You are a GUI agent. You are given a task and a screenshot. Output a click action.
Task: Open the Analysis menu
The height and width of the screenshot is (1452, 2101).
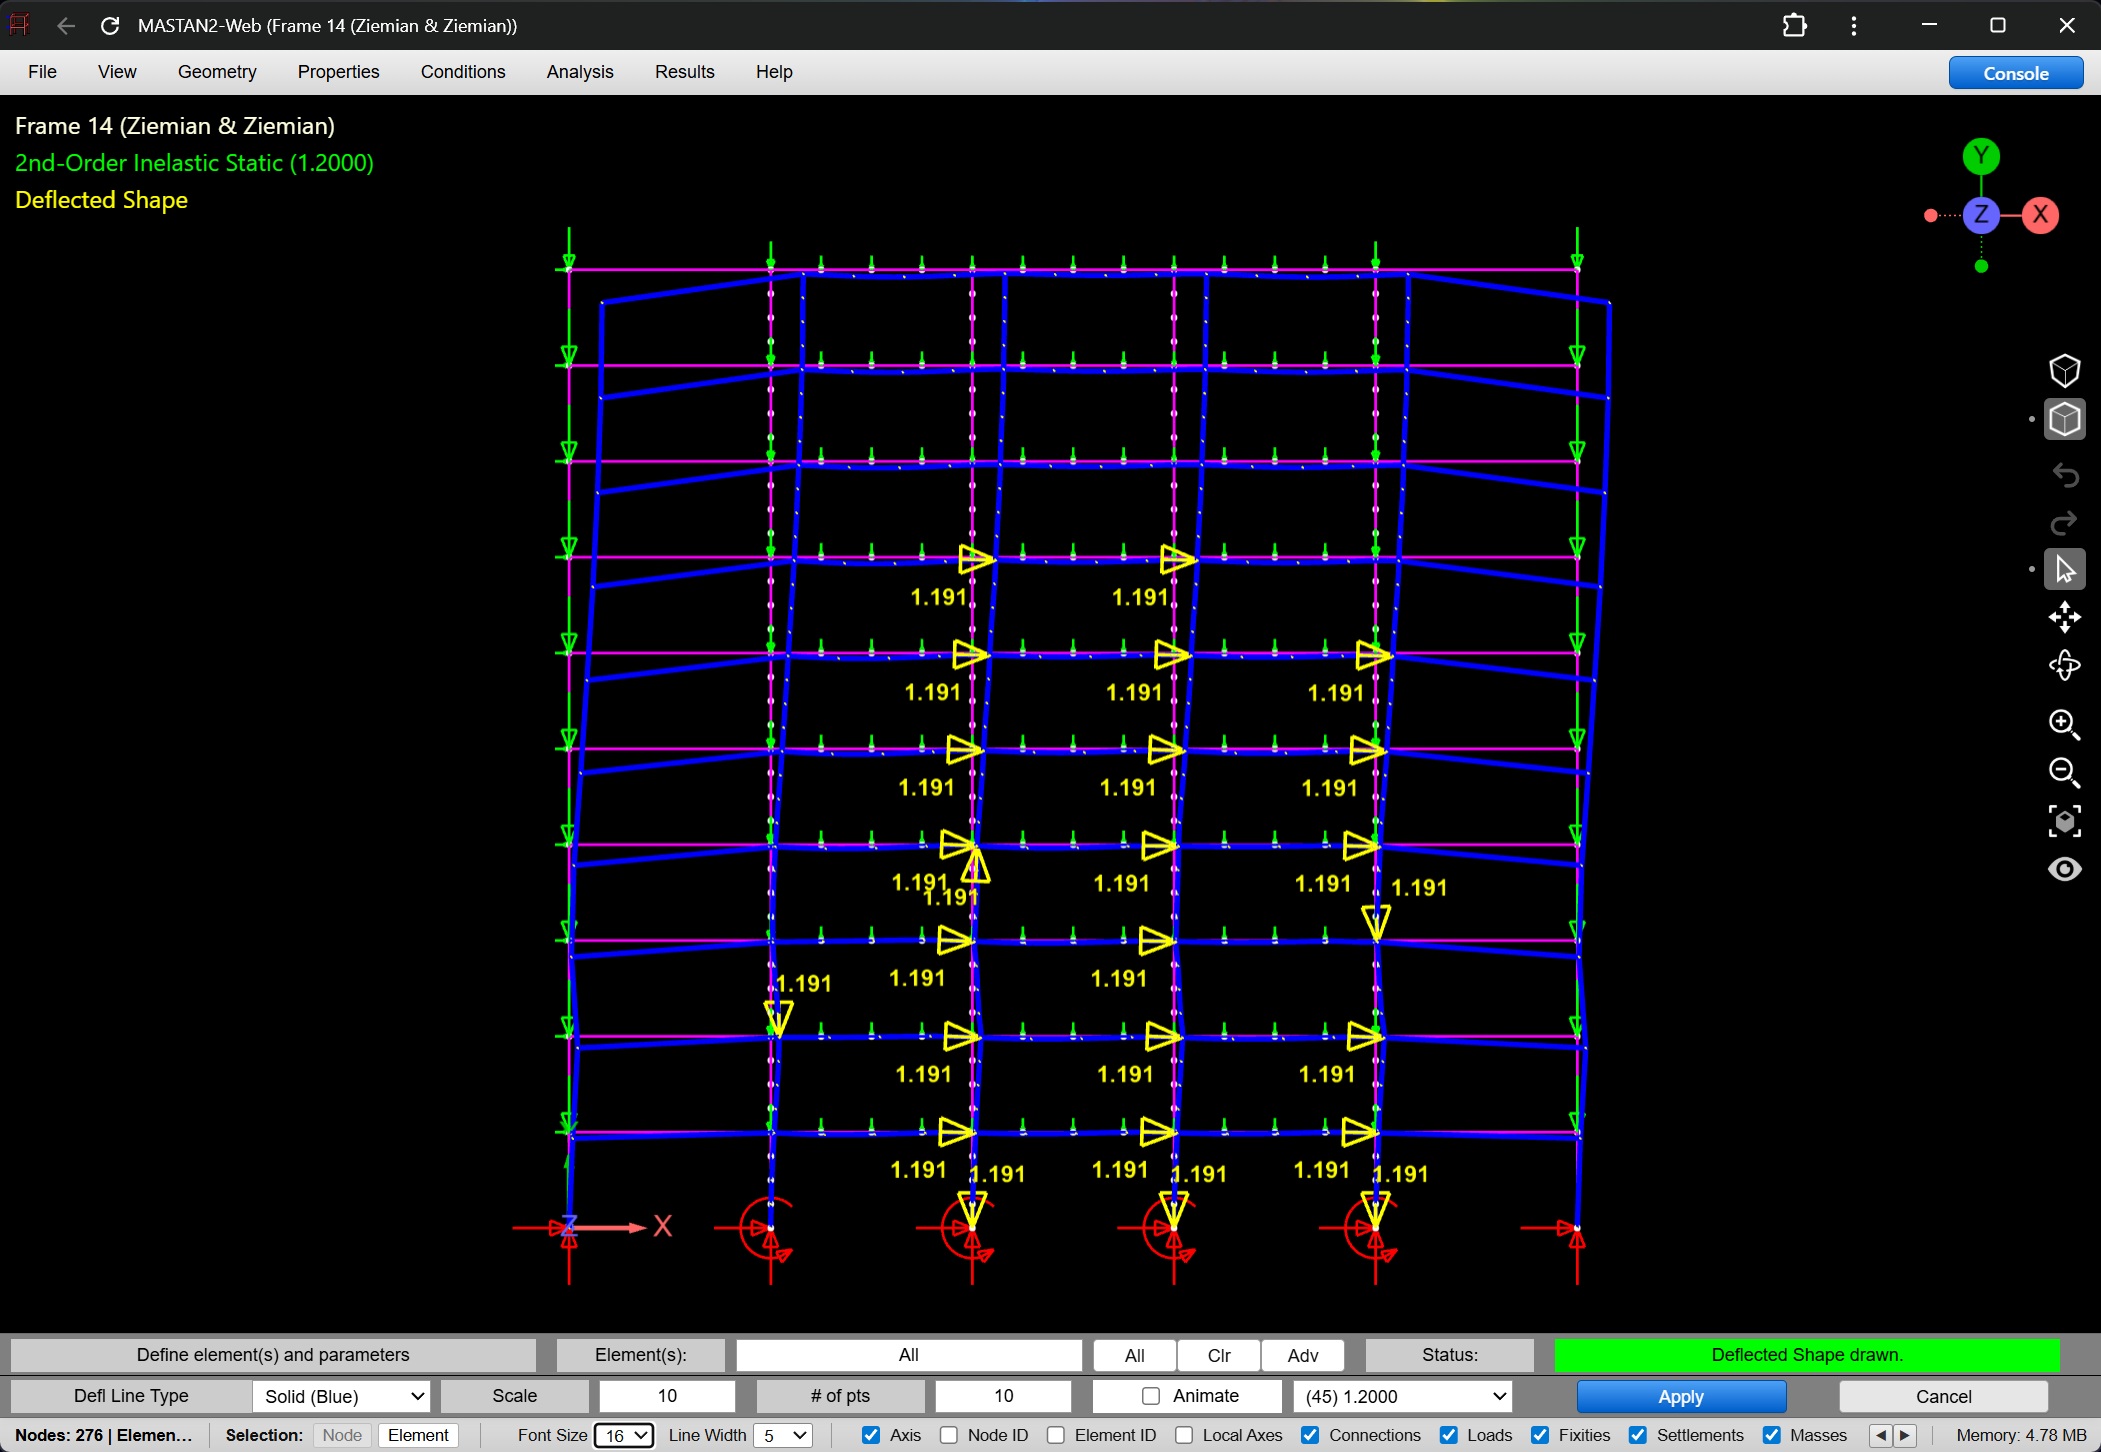click(579, 71)
